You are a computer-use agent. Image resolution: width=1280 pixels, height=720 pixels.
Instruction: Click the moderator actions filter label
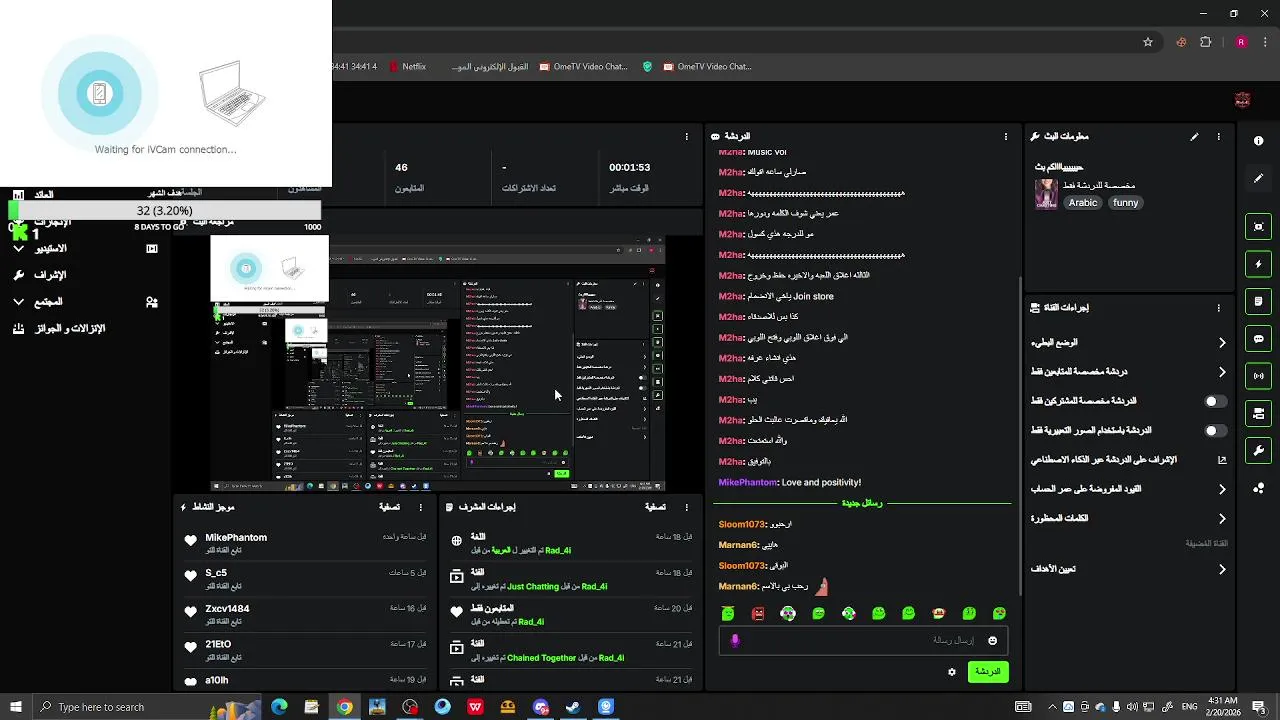click(655, 508)
